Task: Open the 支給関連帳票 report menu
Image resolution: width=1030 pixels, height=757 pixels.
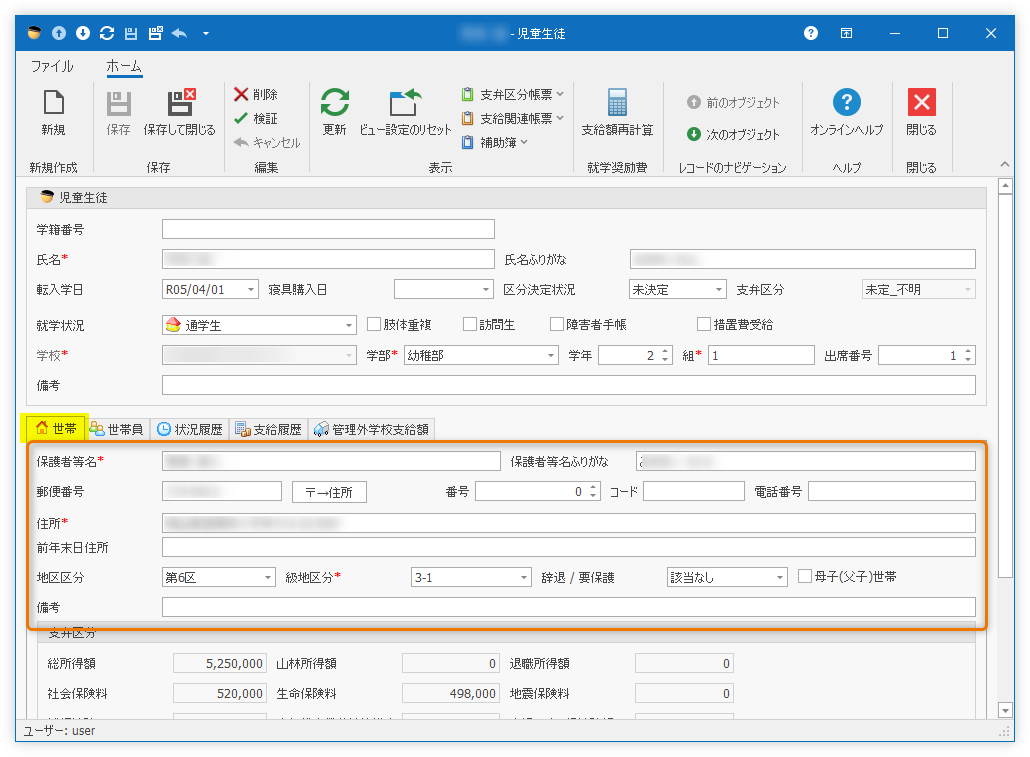Action: point(512,118)
